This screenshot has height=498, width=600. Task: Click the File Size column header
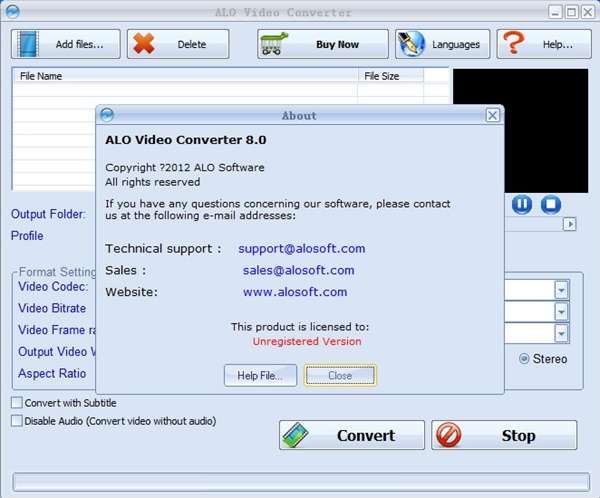coord(390,76)
